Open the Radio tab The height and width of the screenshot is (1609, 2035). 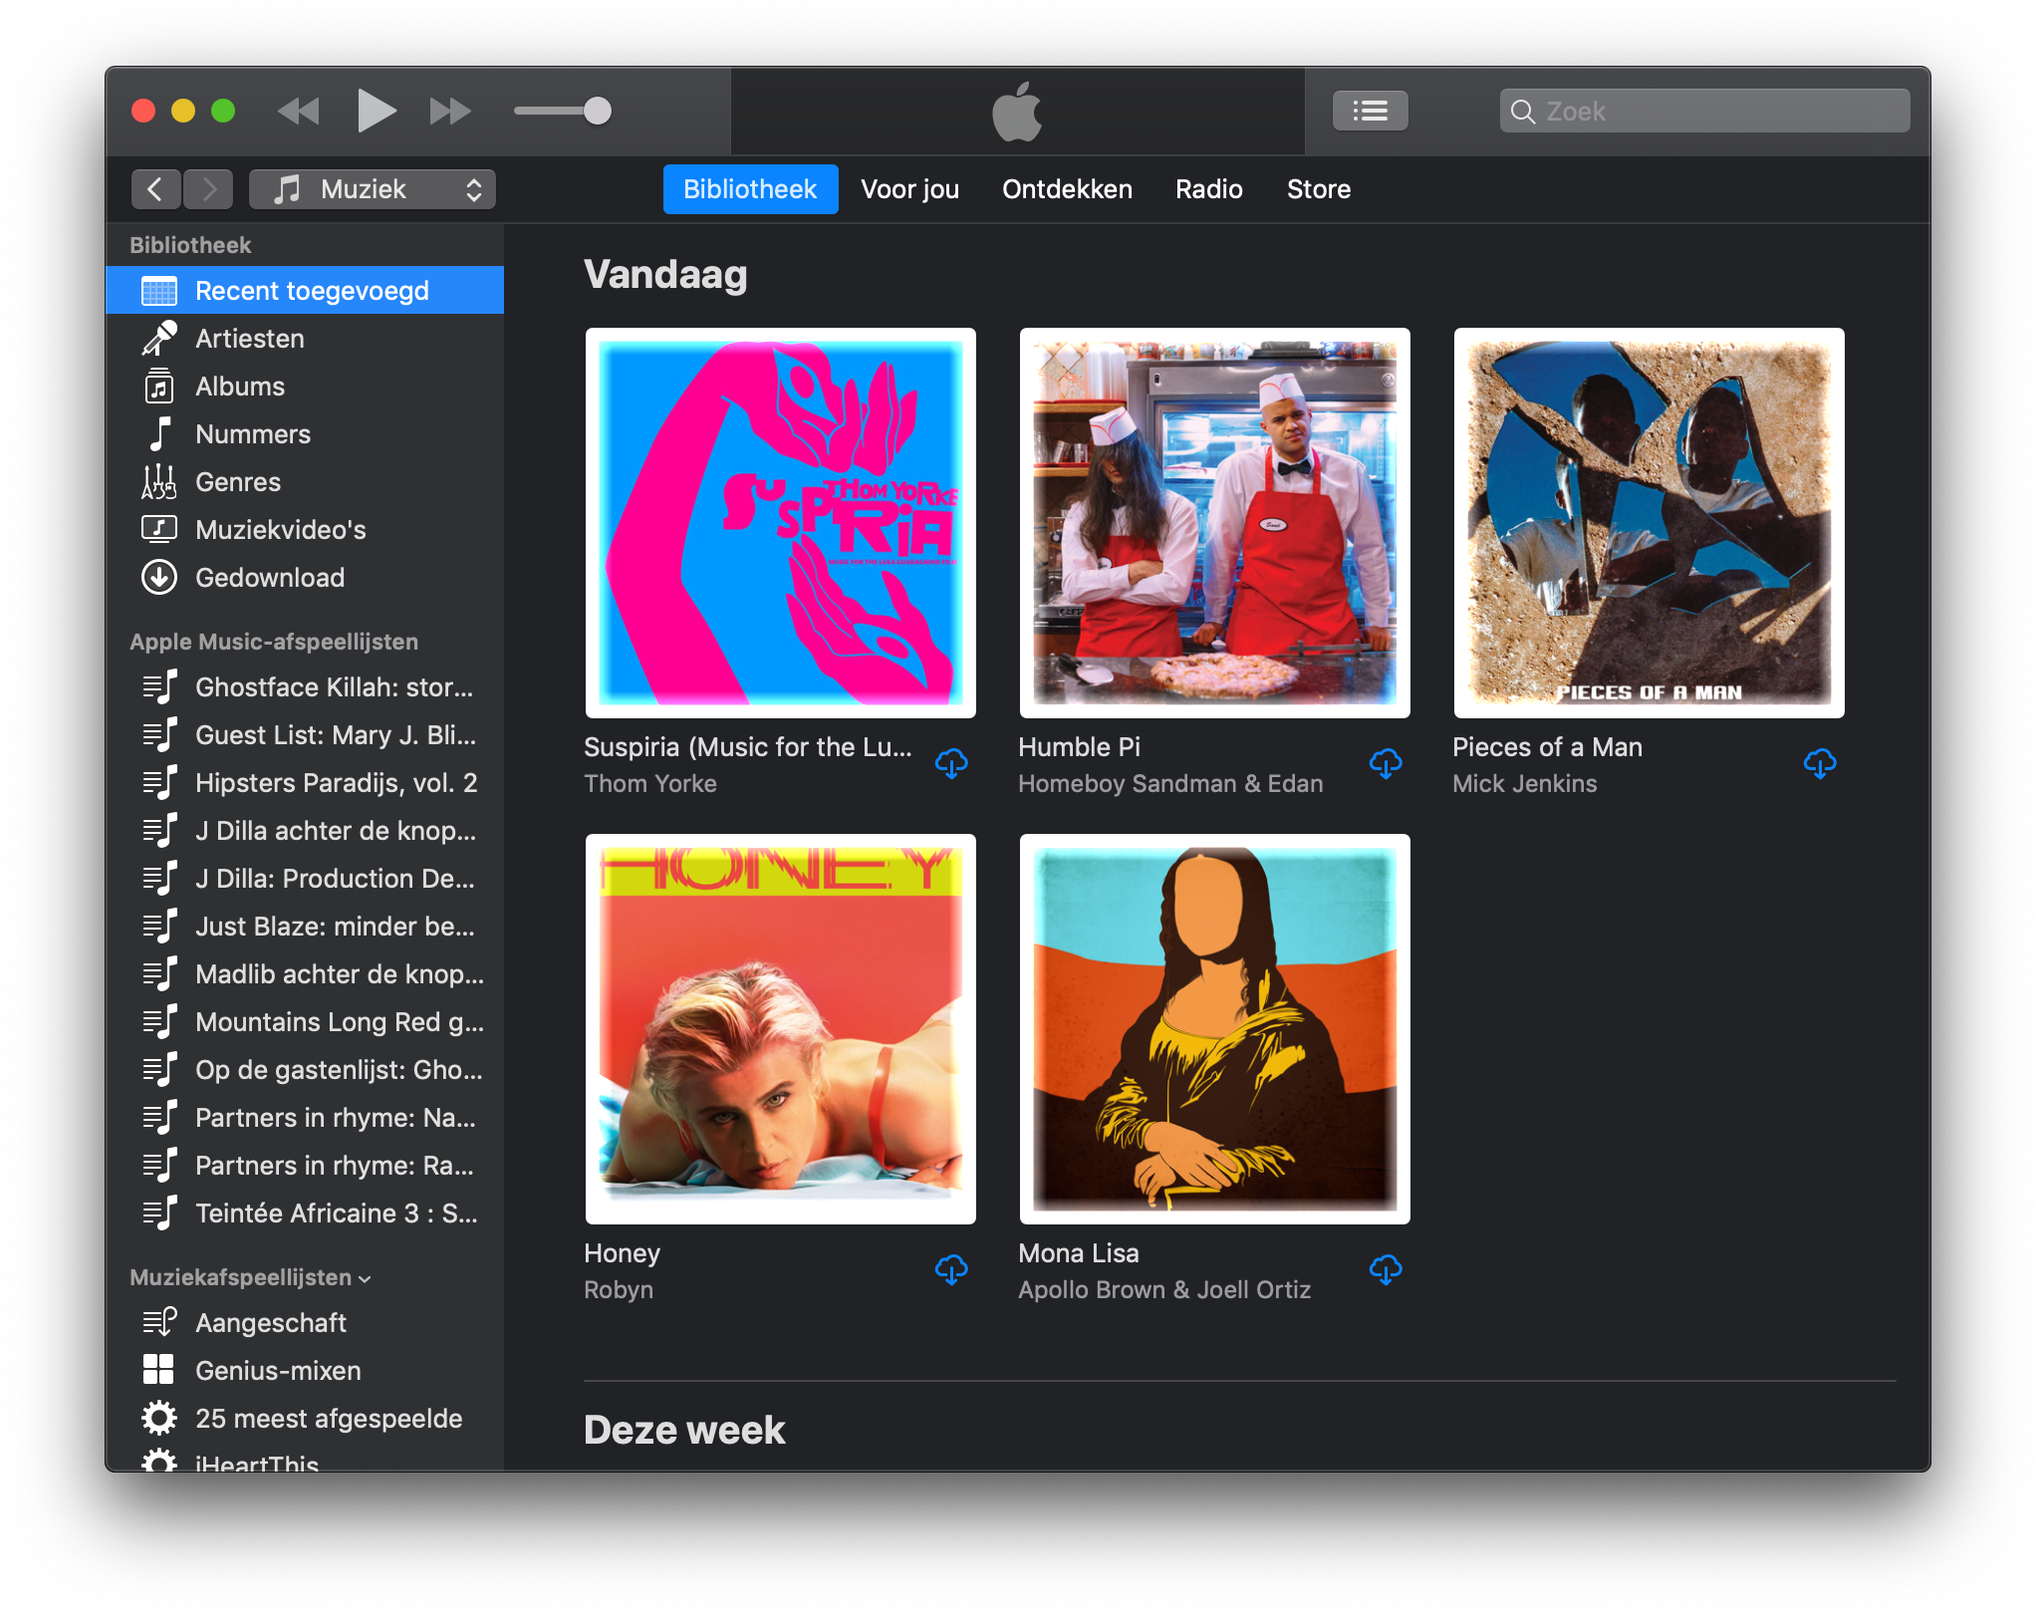tap(1209, 189)
